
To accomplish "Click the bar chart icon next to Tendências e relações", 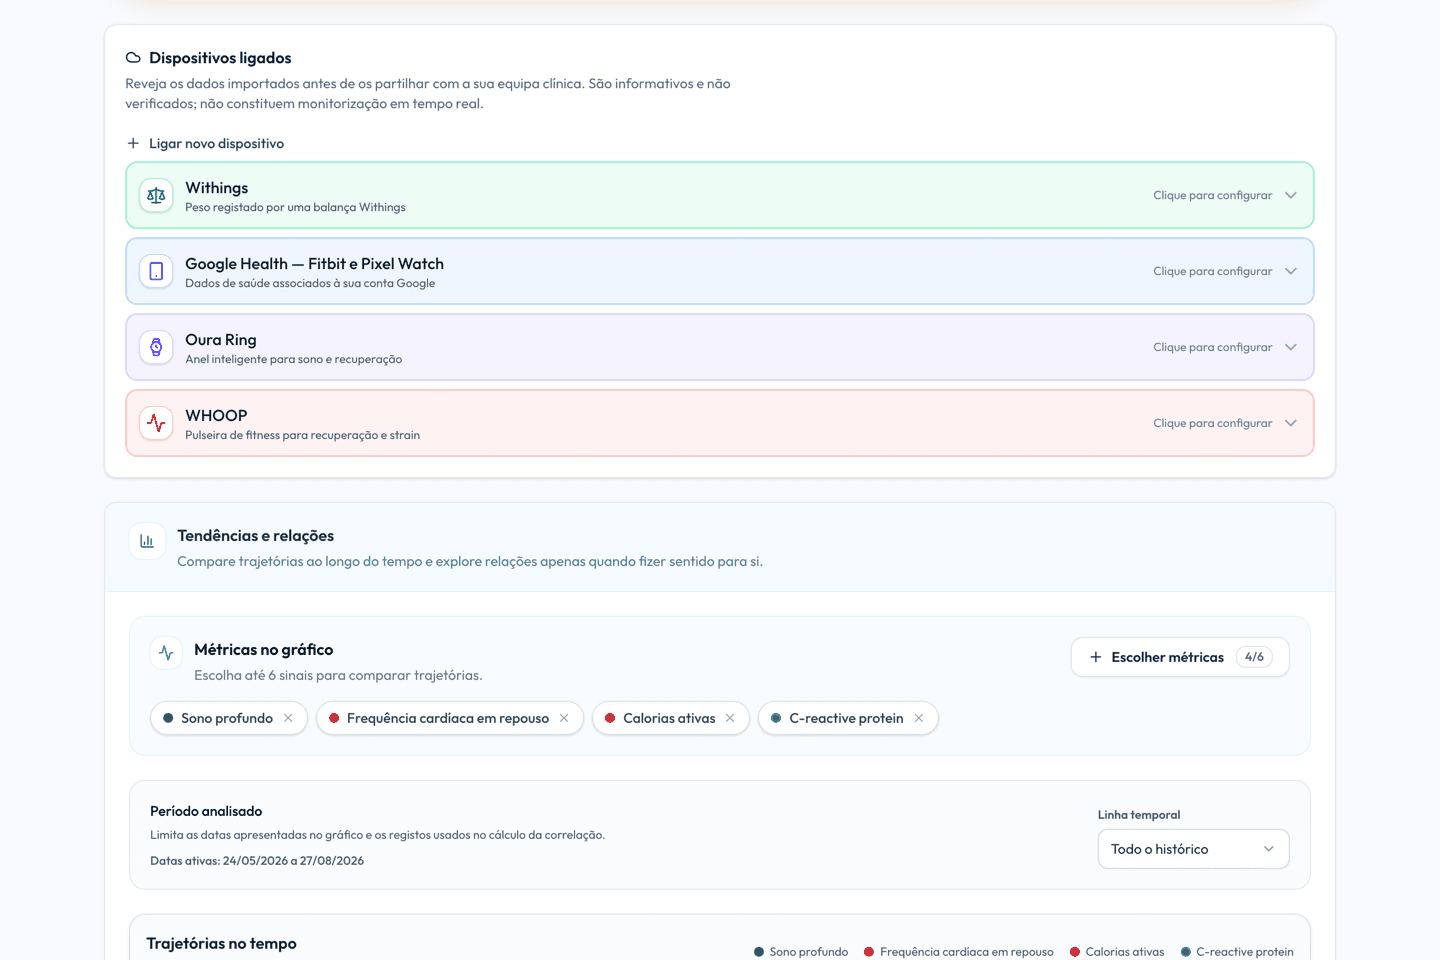I will pyautogui.click(x=147, y=541).
